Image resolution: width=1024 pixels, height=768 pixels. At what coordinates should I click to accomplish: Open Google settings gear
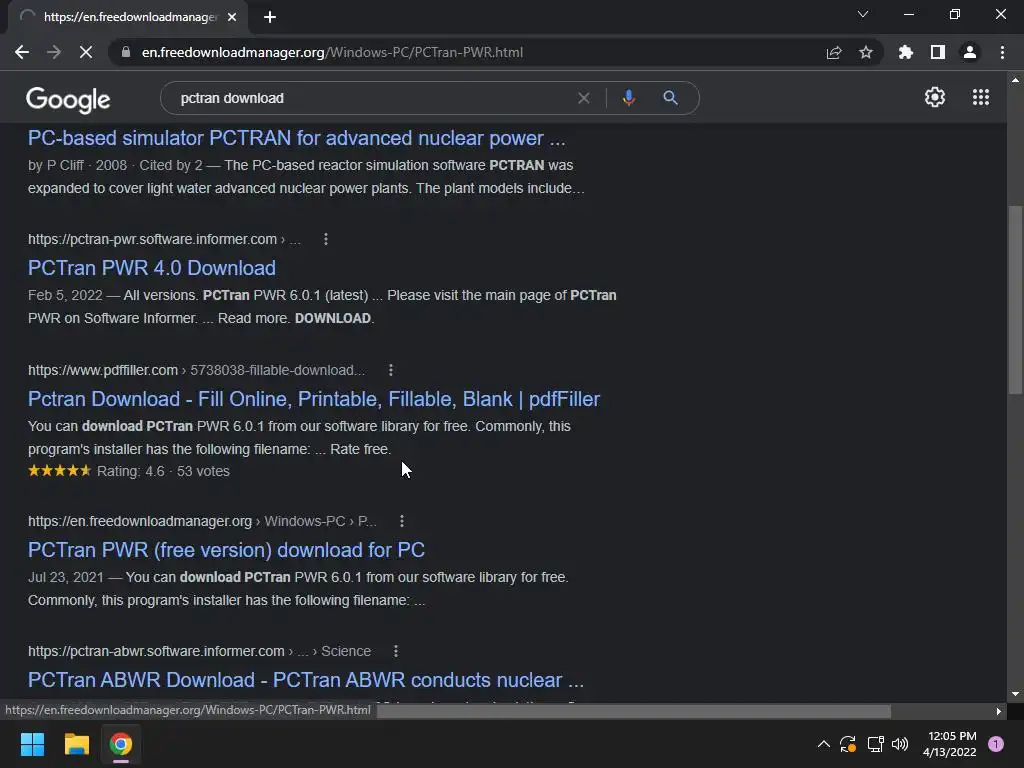tap(935, 97)
